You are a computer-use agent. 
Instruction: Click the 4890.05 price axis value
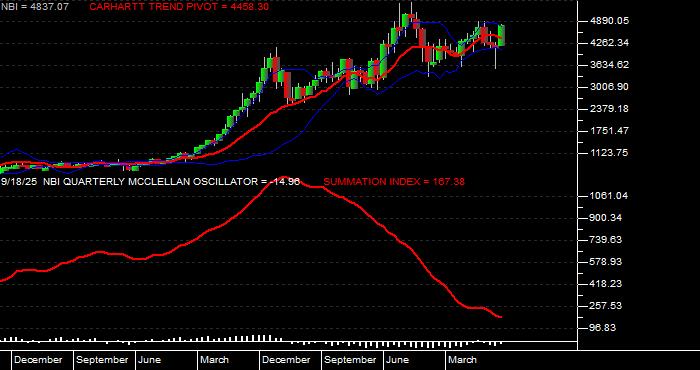[x=610, y=21]
